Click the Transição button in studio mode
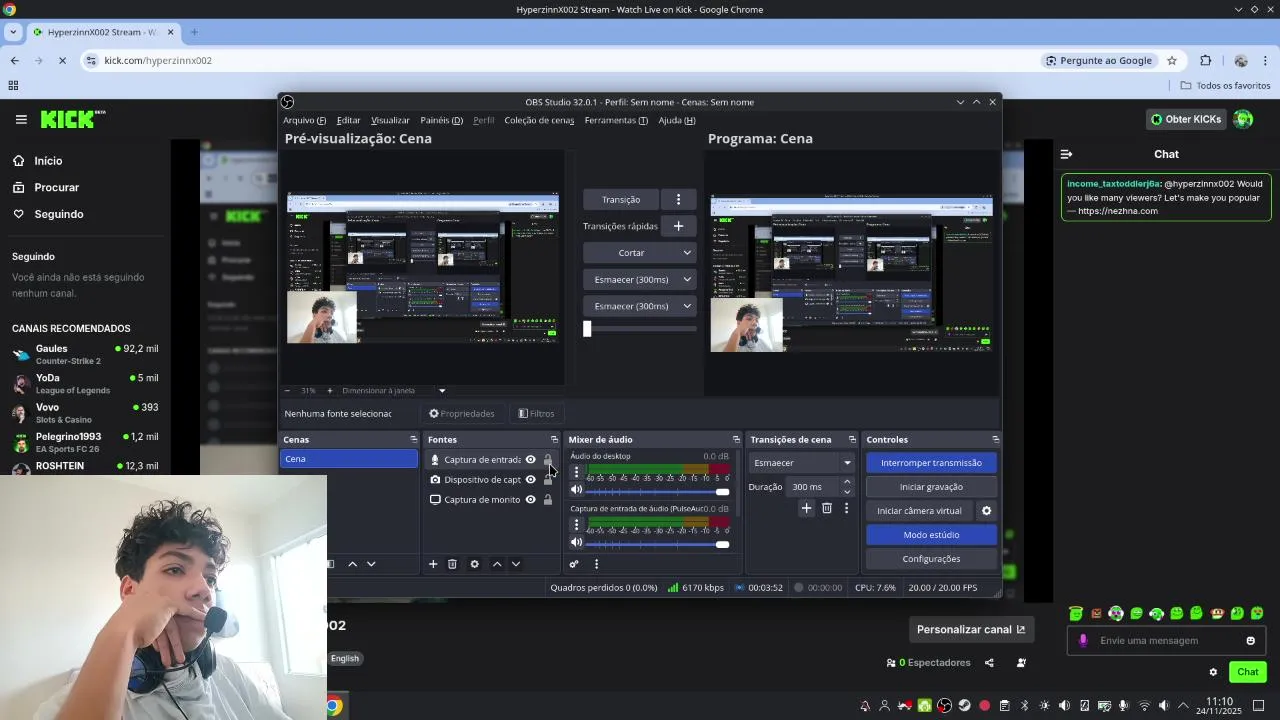The image size is (1280, 720). 621,199
